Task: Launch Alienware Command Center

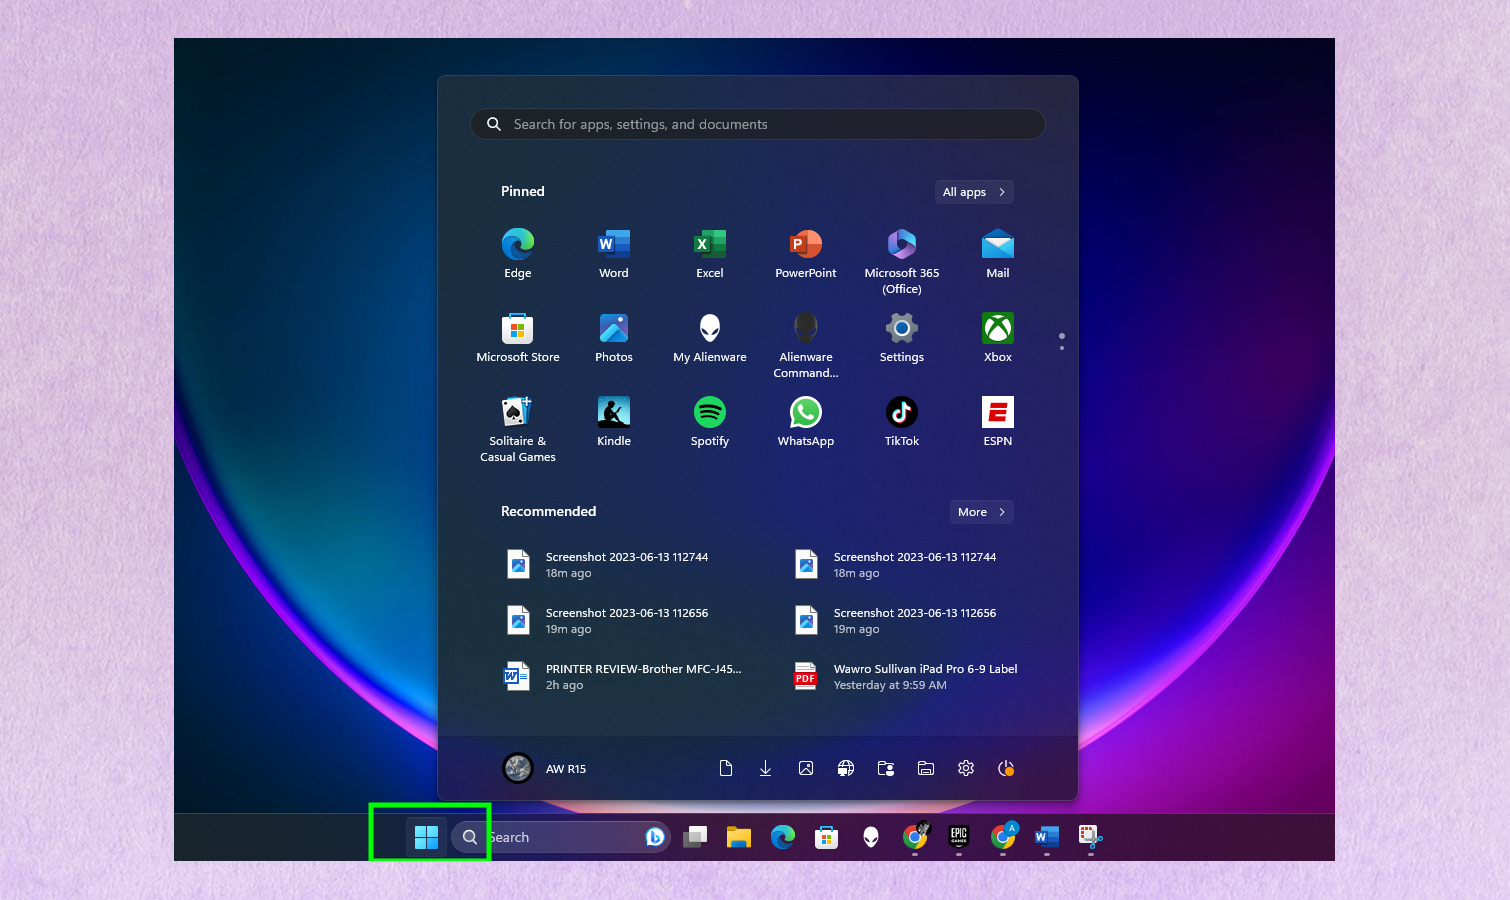Action: pyautogui.click(x=806, y=345)
